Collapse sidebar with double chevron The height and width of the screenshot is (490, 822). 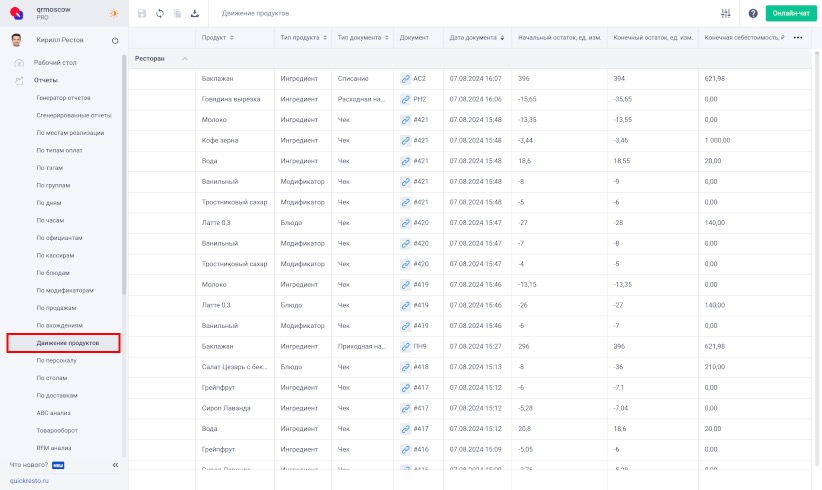pos(115,465)
